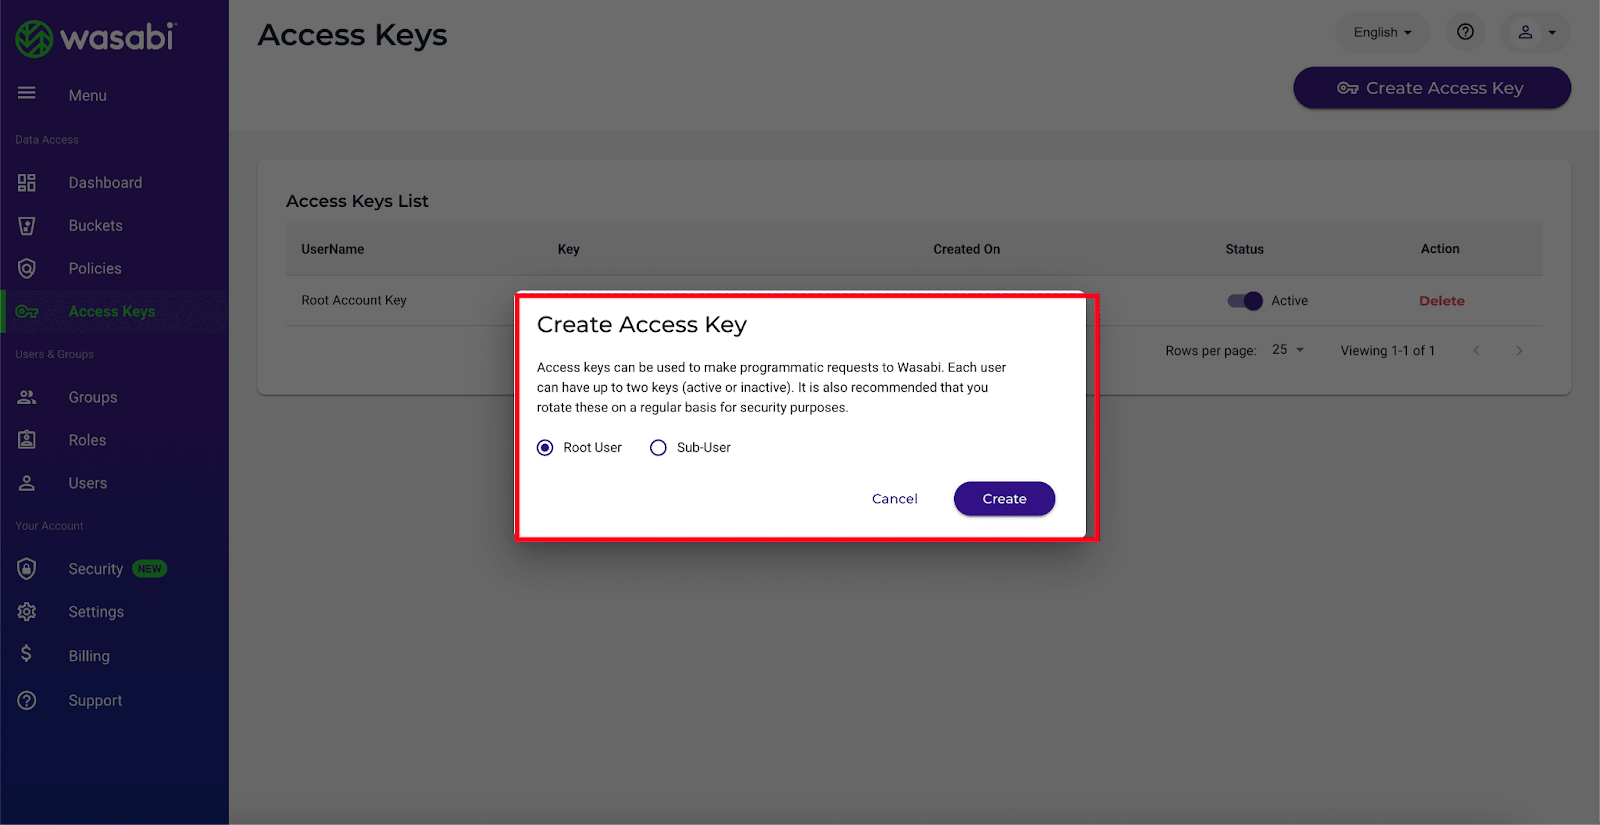This screenshot has width=1600, height=825.
Task: Select the Sub-User radio button
Action: 658,448
